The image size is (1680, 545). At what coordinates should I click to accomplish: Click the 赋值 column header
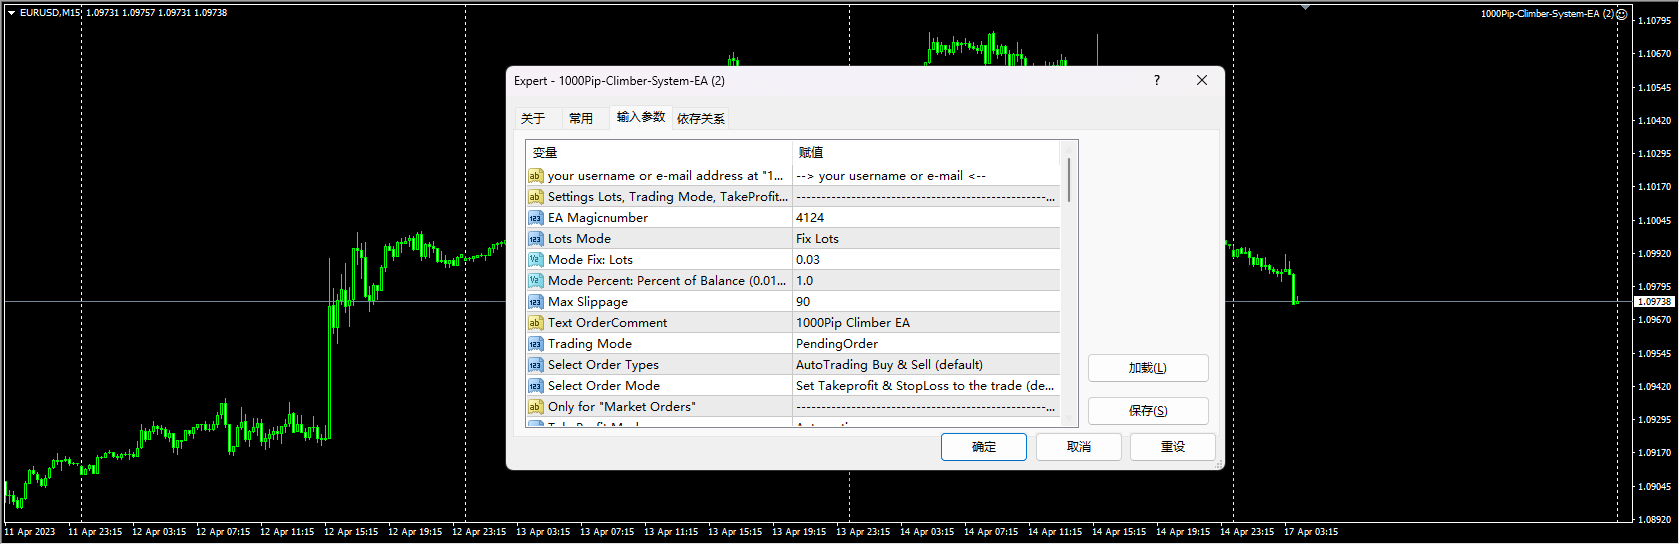tap(926, 153)
